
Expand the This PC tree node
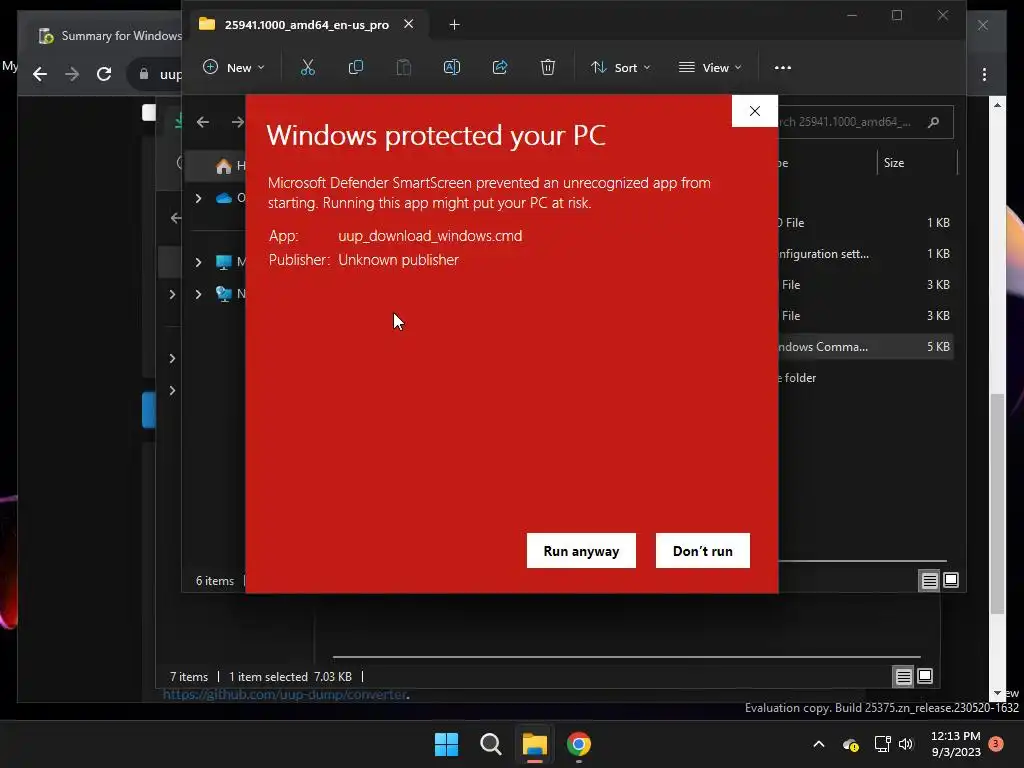pyautogui.click(x=199, y=262)
